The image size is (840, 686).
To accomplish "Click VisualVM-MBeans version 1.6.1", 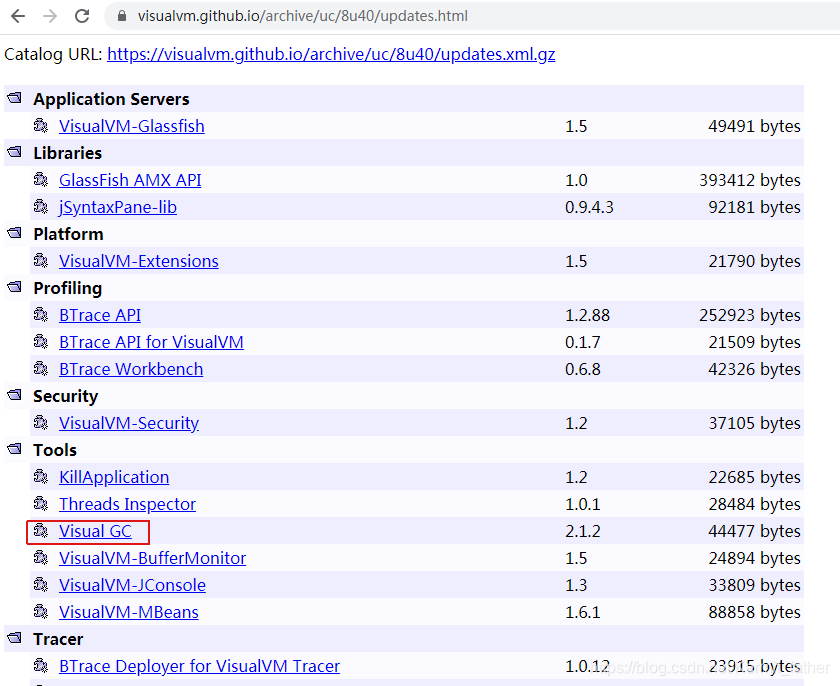I will [x=583, y=612].
